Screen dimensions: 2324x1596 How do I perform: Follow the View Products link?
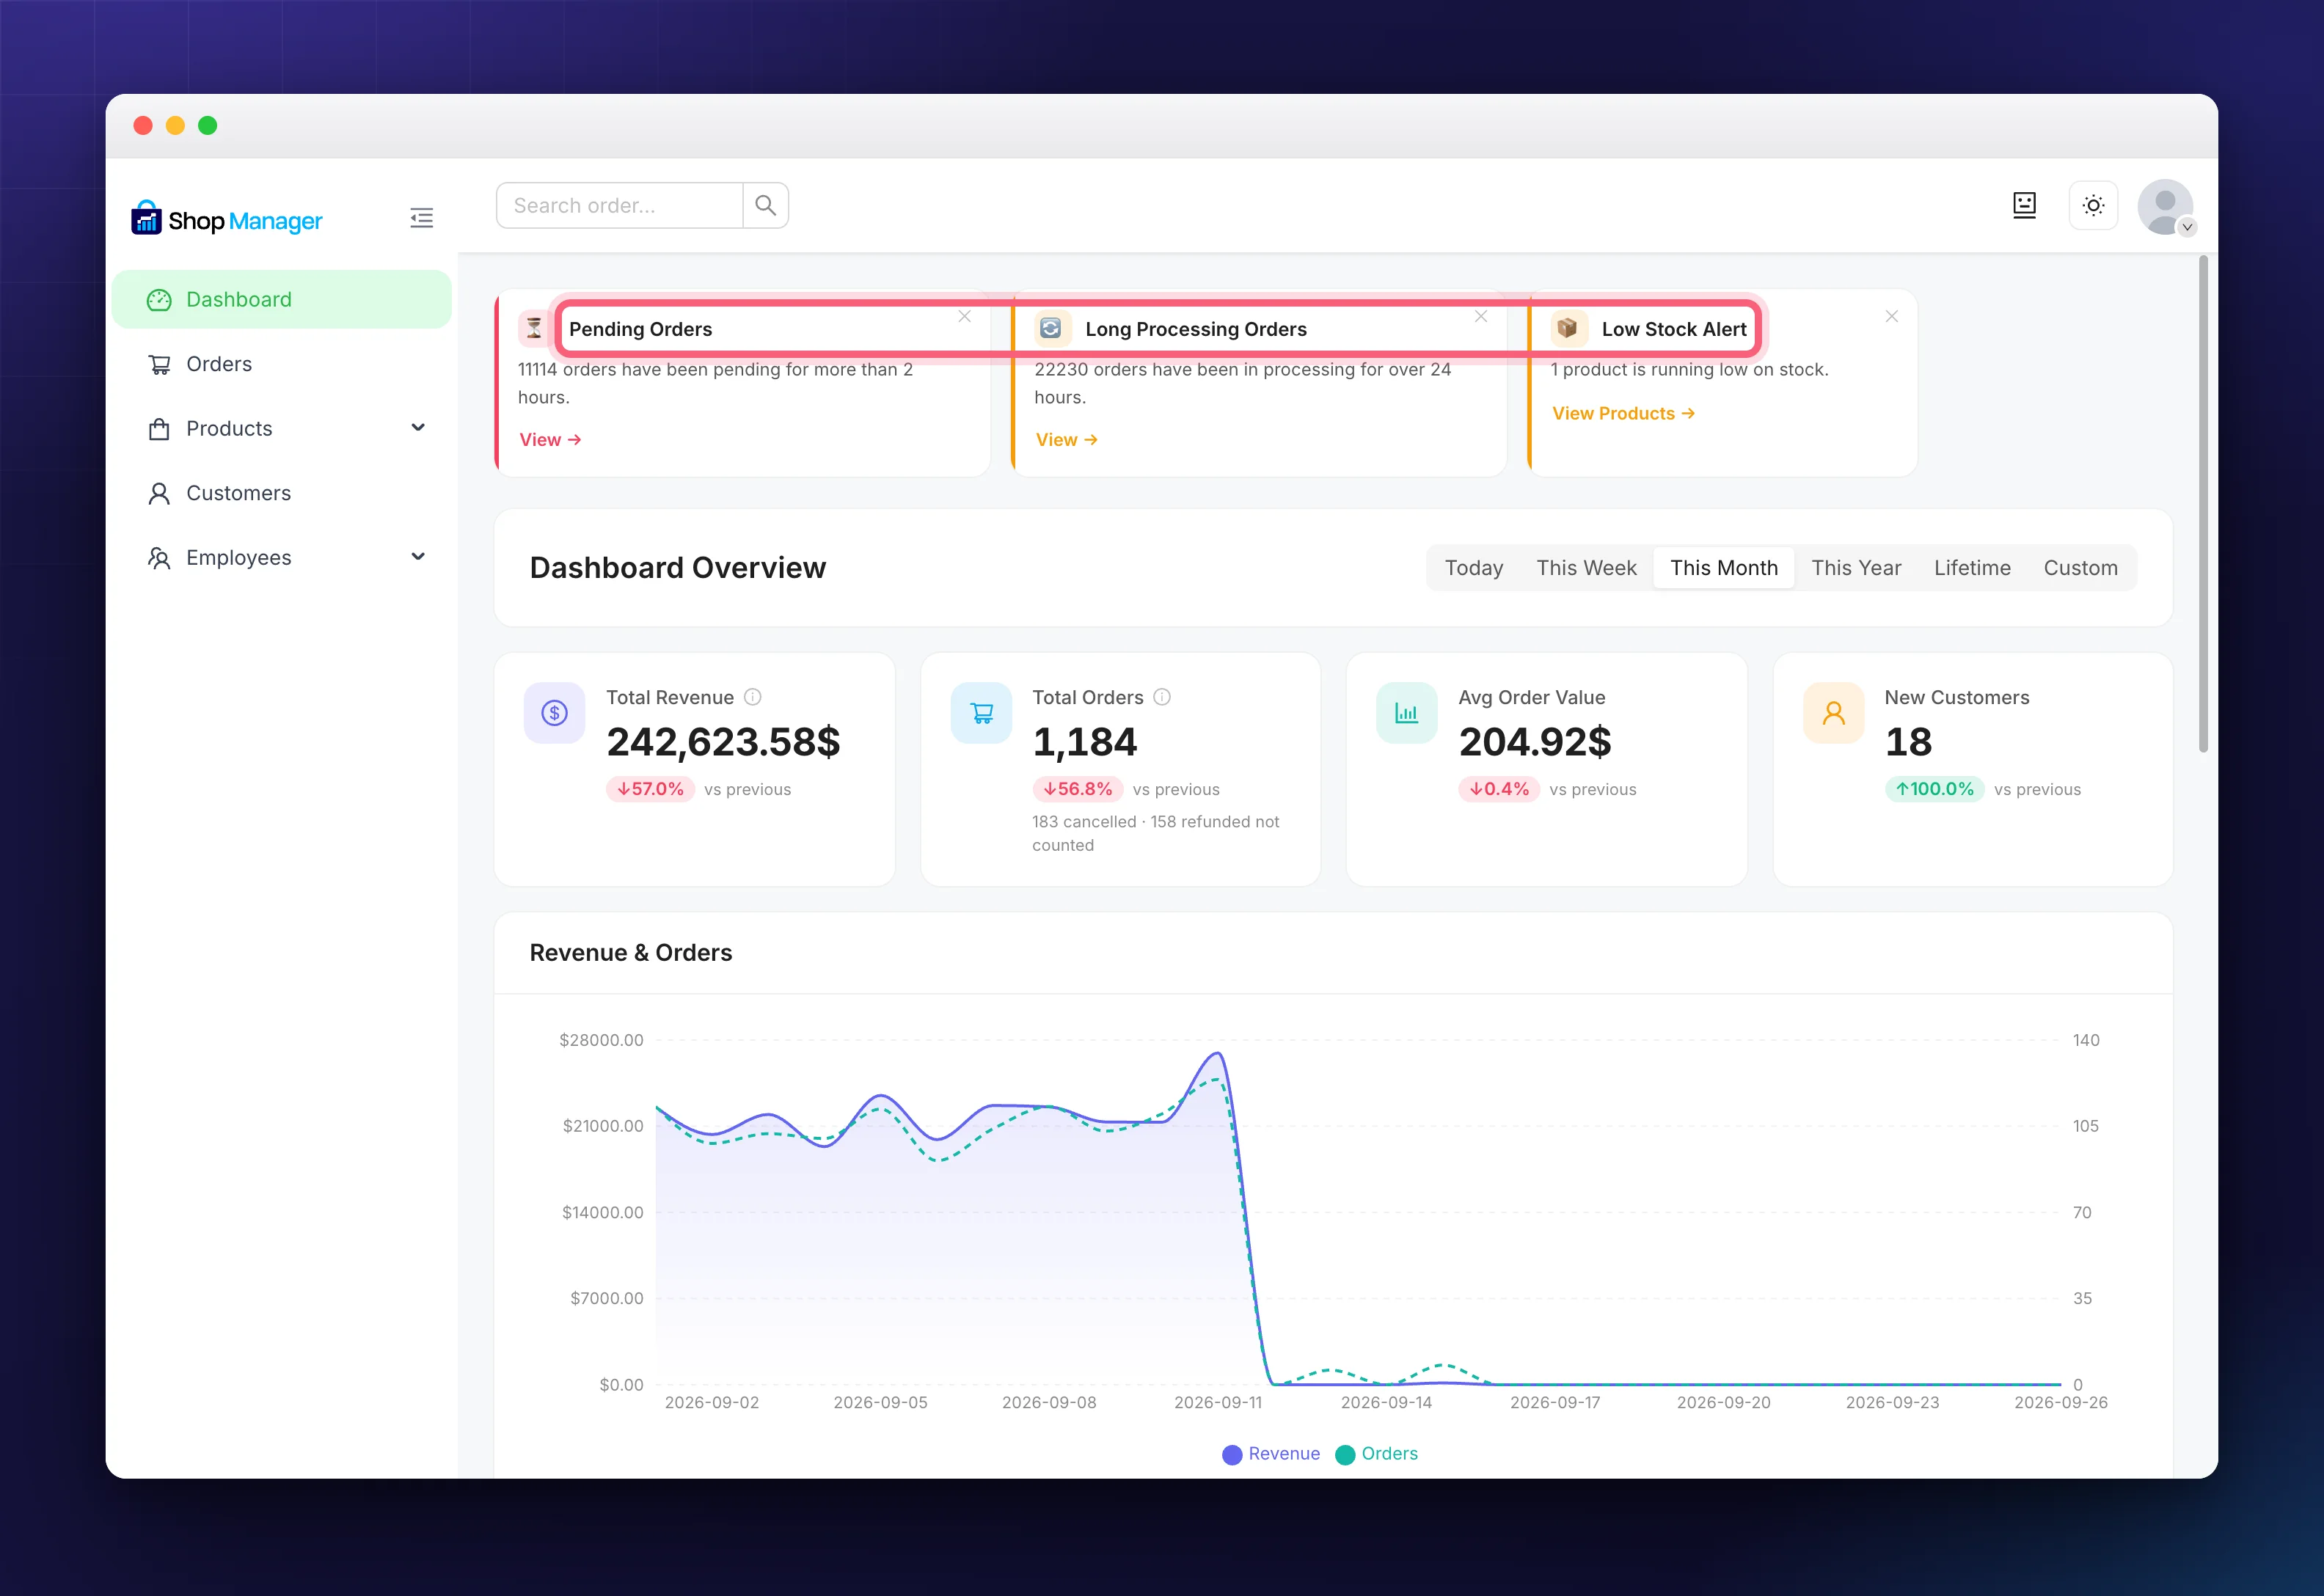1623,414
